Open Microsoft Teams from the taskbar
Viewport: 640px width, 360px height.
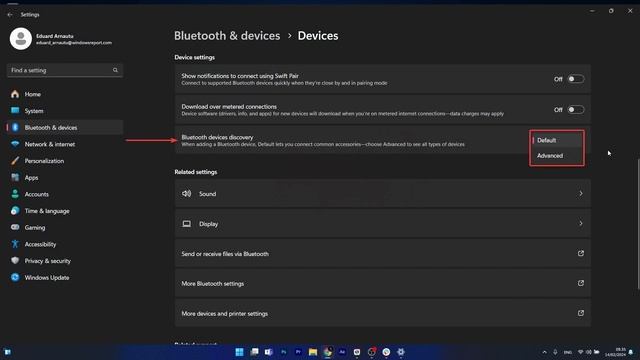[269, 352]
